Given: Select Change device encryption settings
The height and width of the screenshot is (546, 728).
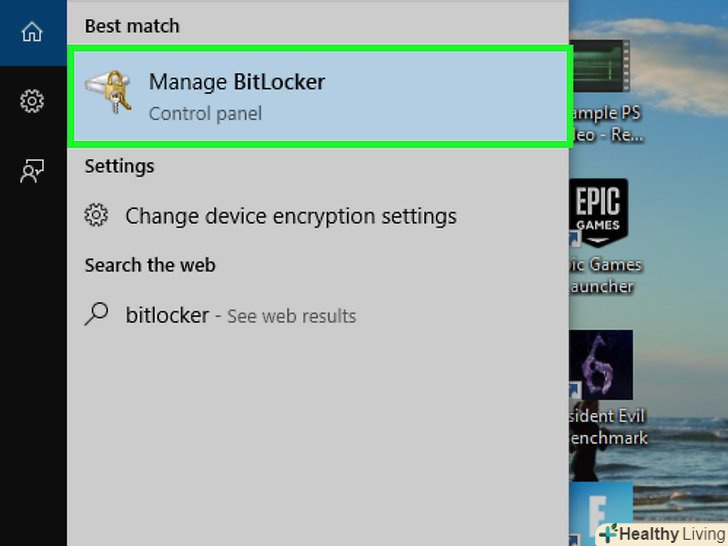Looking at the screenshot, I should 290,216.
